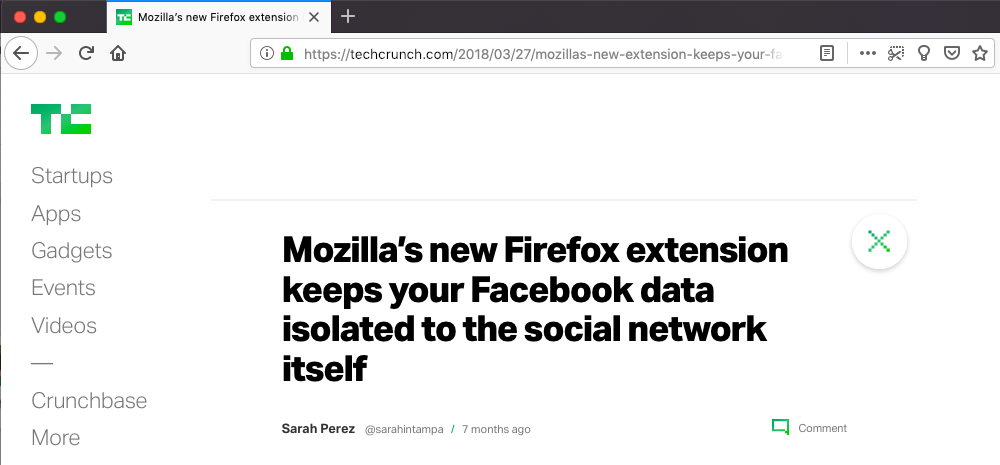Save this page to Pocket
Screen dimensions: 1000x465
click(952, 54)
